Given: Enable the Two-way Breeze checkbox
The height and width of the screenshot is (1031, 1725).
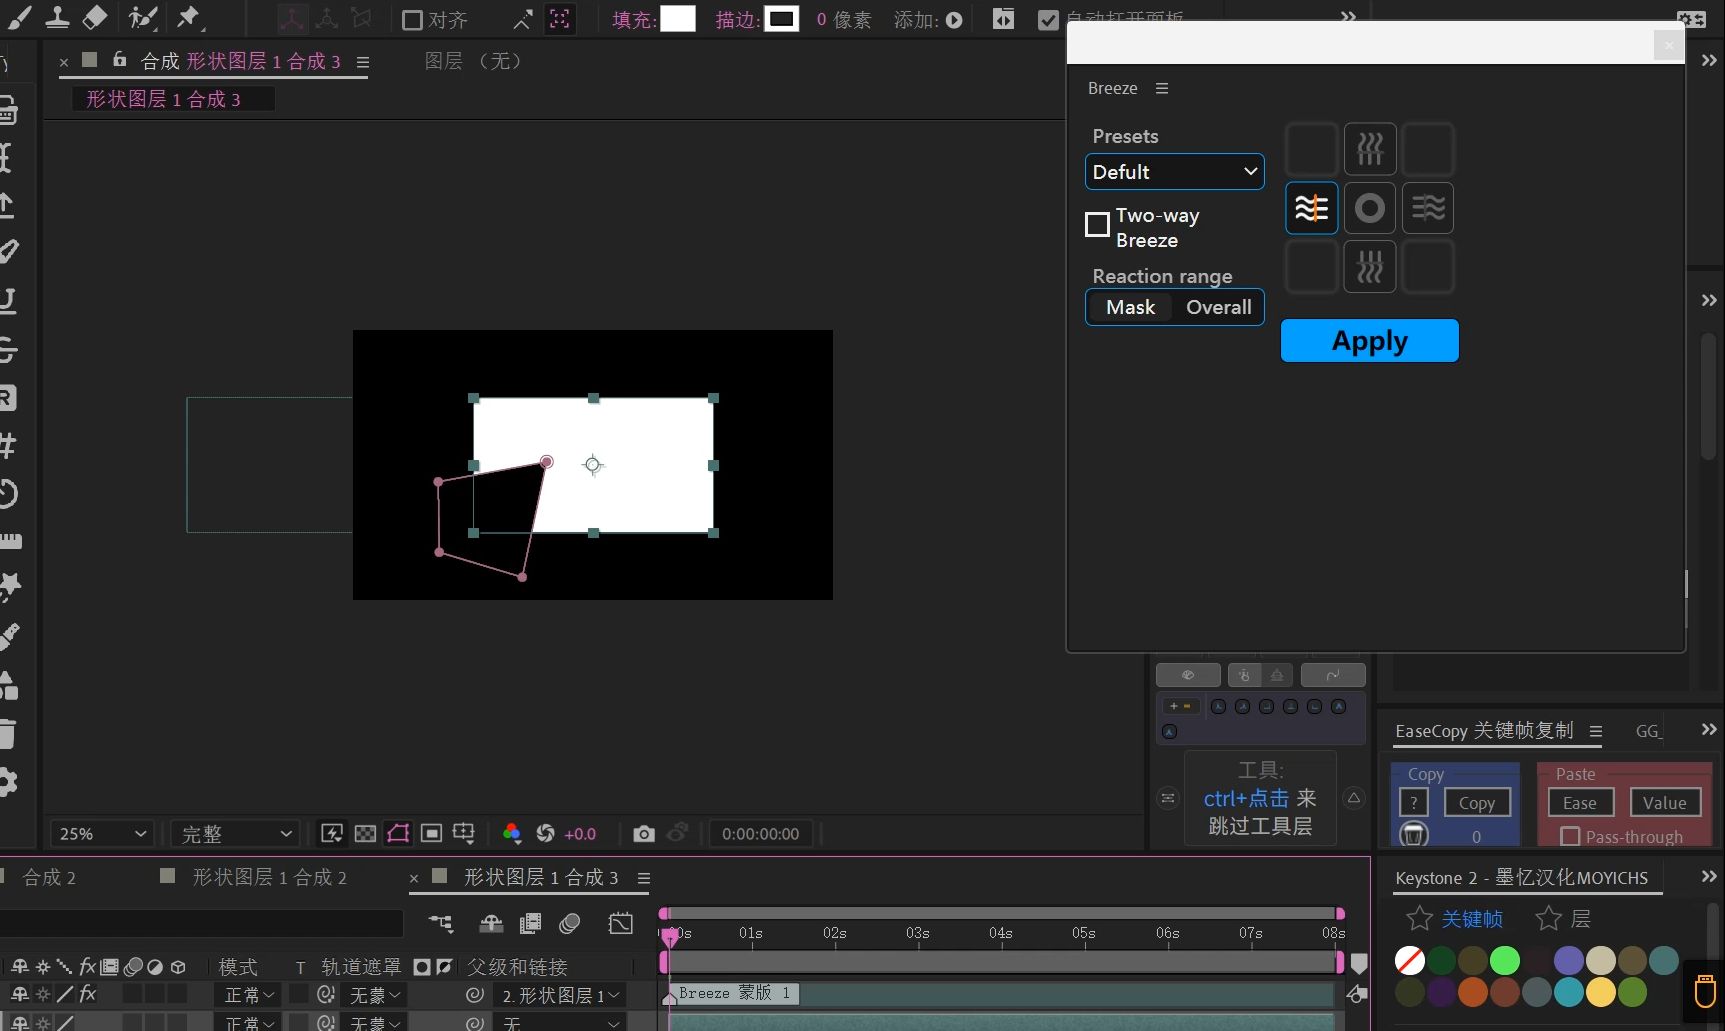Looking at the screenshot, I should [x=1097, y=224].
